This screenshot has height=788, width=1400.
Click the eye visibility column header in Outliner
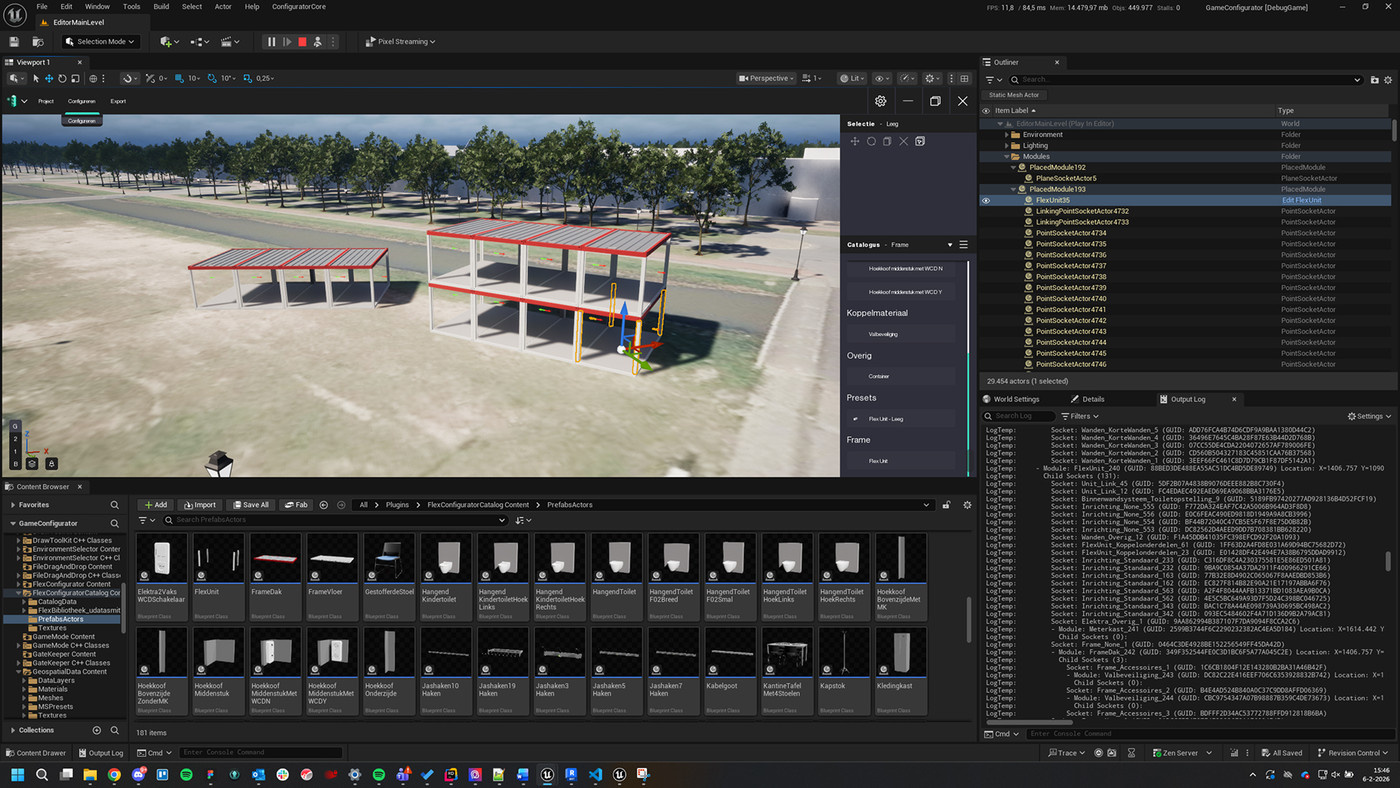click(986, 111)
